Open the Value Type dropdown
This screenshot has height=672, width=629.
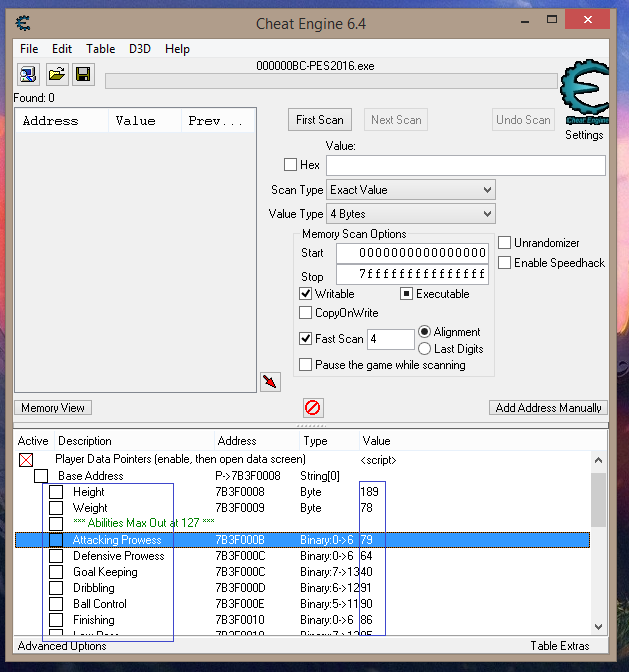coord(411,214)
